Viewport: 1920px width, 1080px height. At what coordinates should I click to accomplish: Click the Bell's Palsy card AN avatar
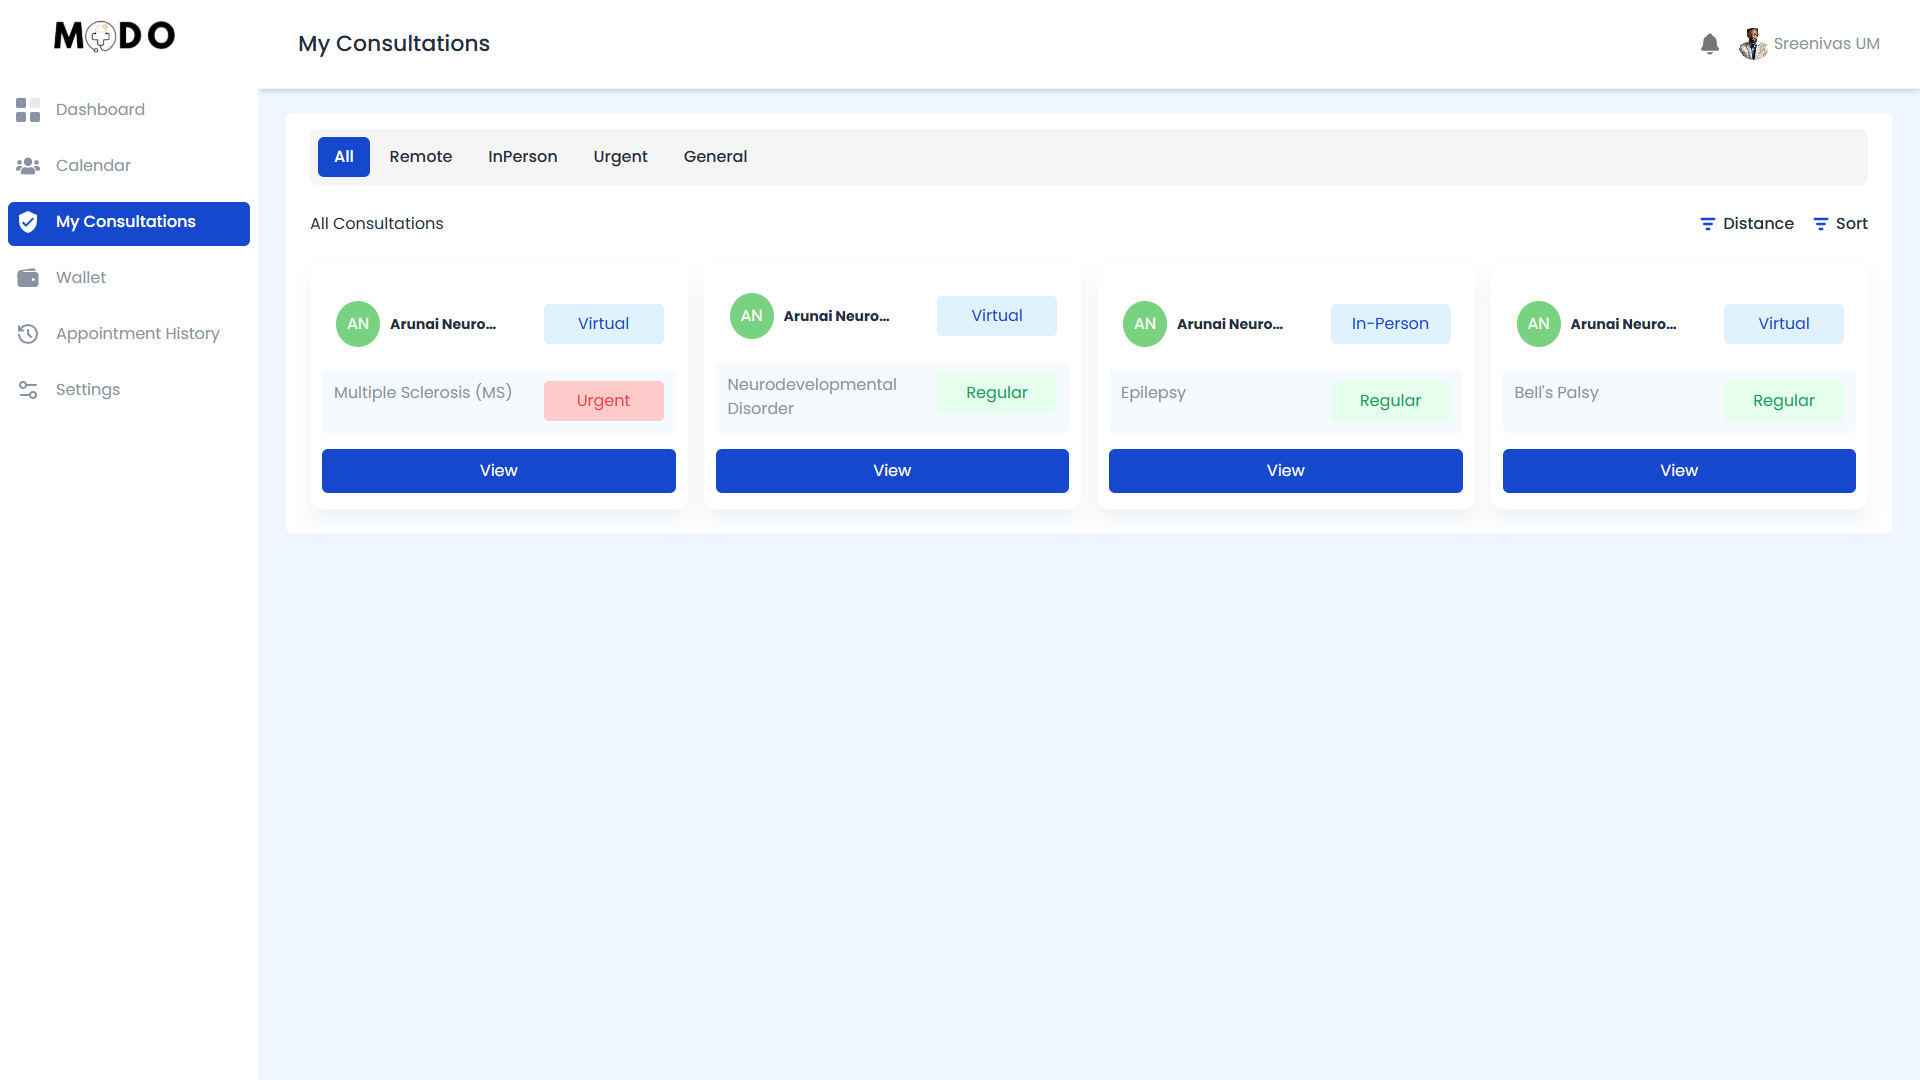(1538, 324)
